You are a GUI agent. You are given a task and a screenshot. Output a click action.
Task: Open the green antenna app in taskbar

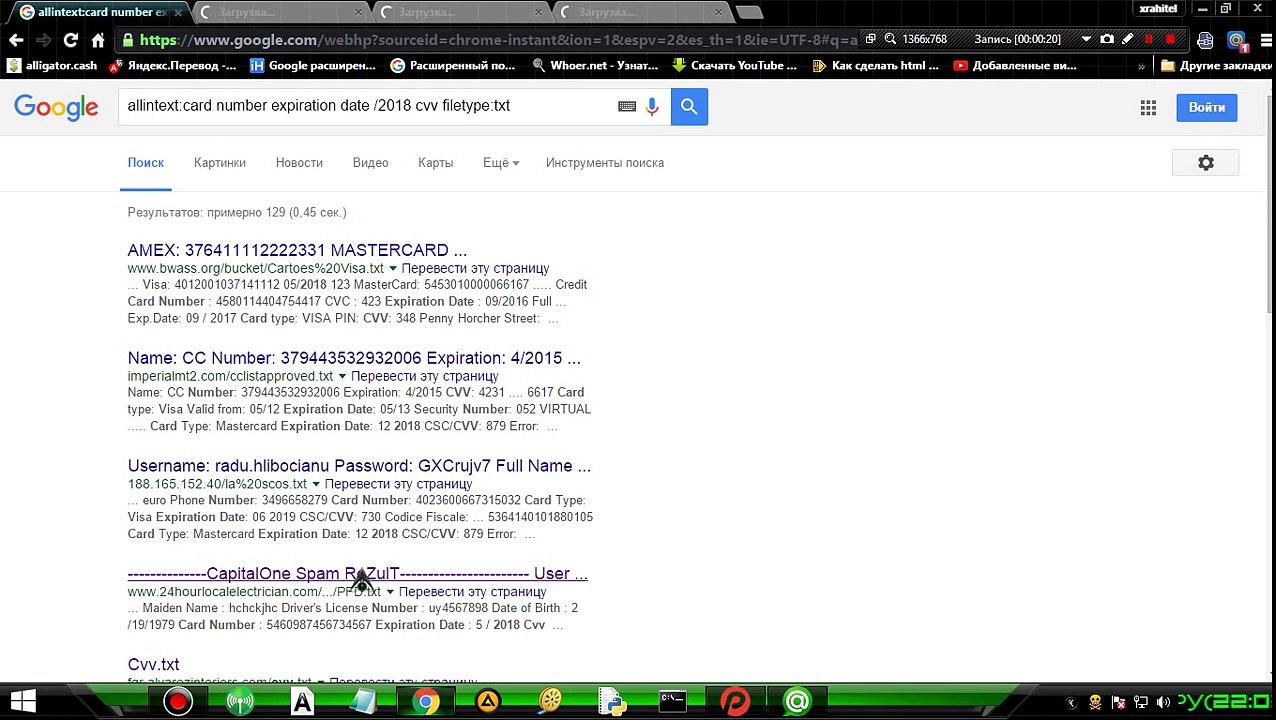(x=240, y=702)
